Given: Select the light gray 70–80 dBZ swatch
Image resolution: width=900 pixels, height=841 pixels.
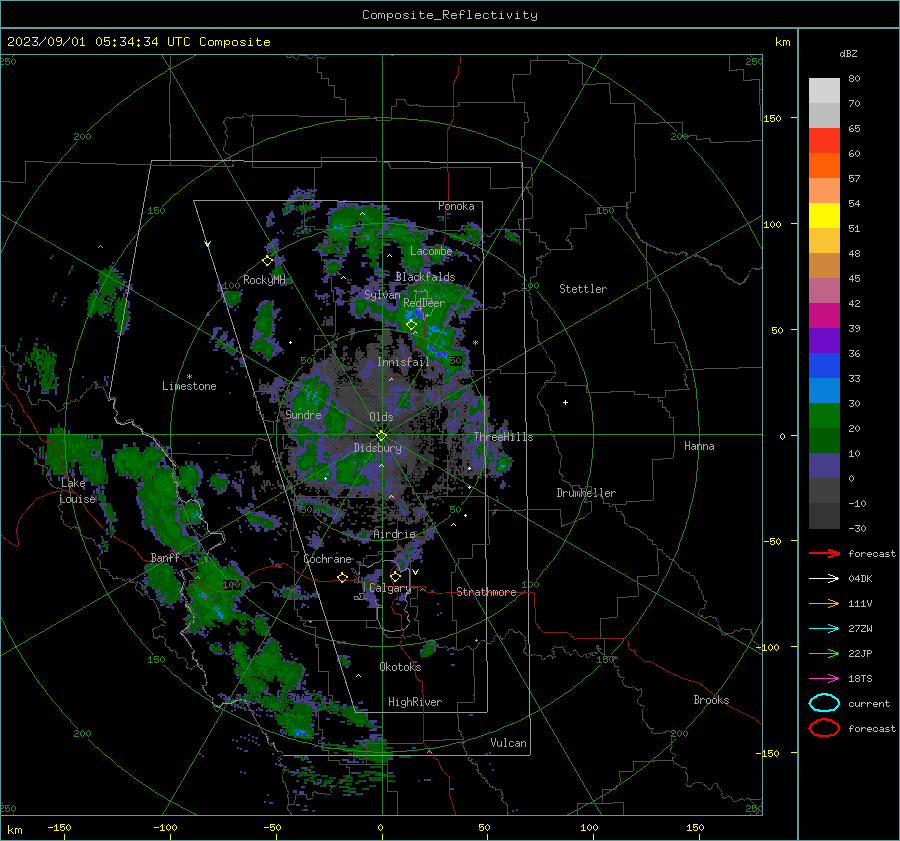Looking at the screenshot, I should click(x=824, y=91).
